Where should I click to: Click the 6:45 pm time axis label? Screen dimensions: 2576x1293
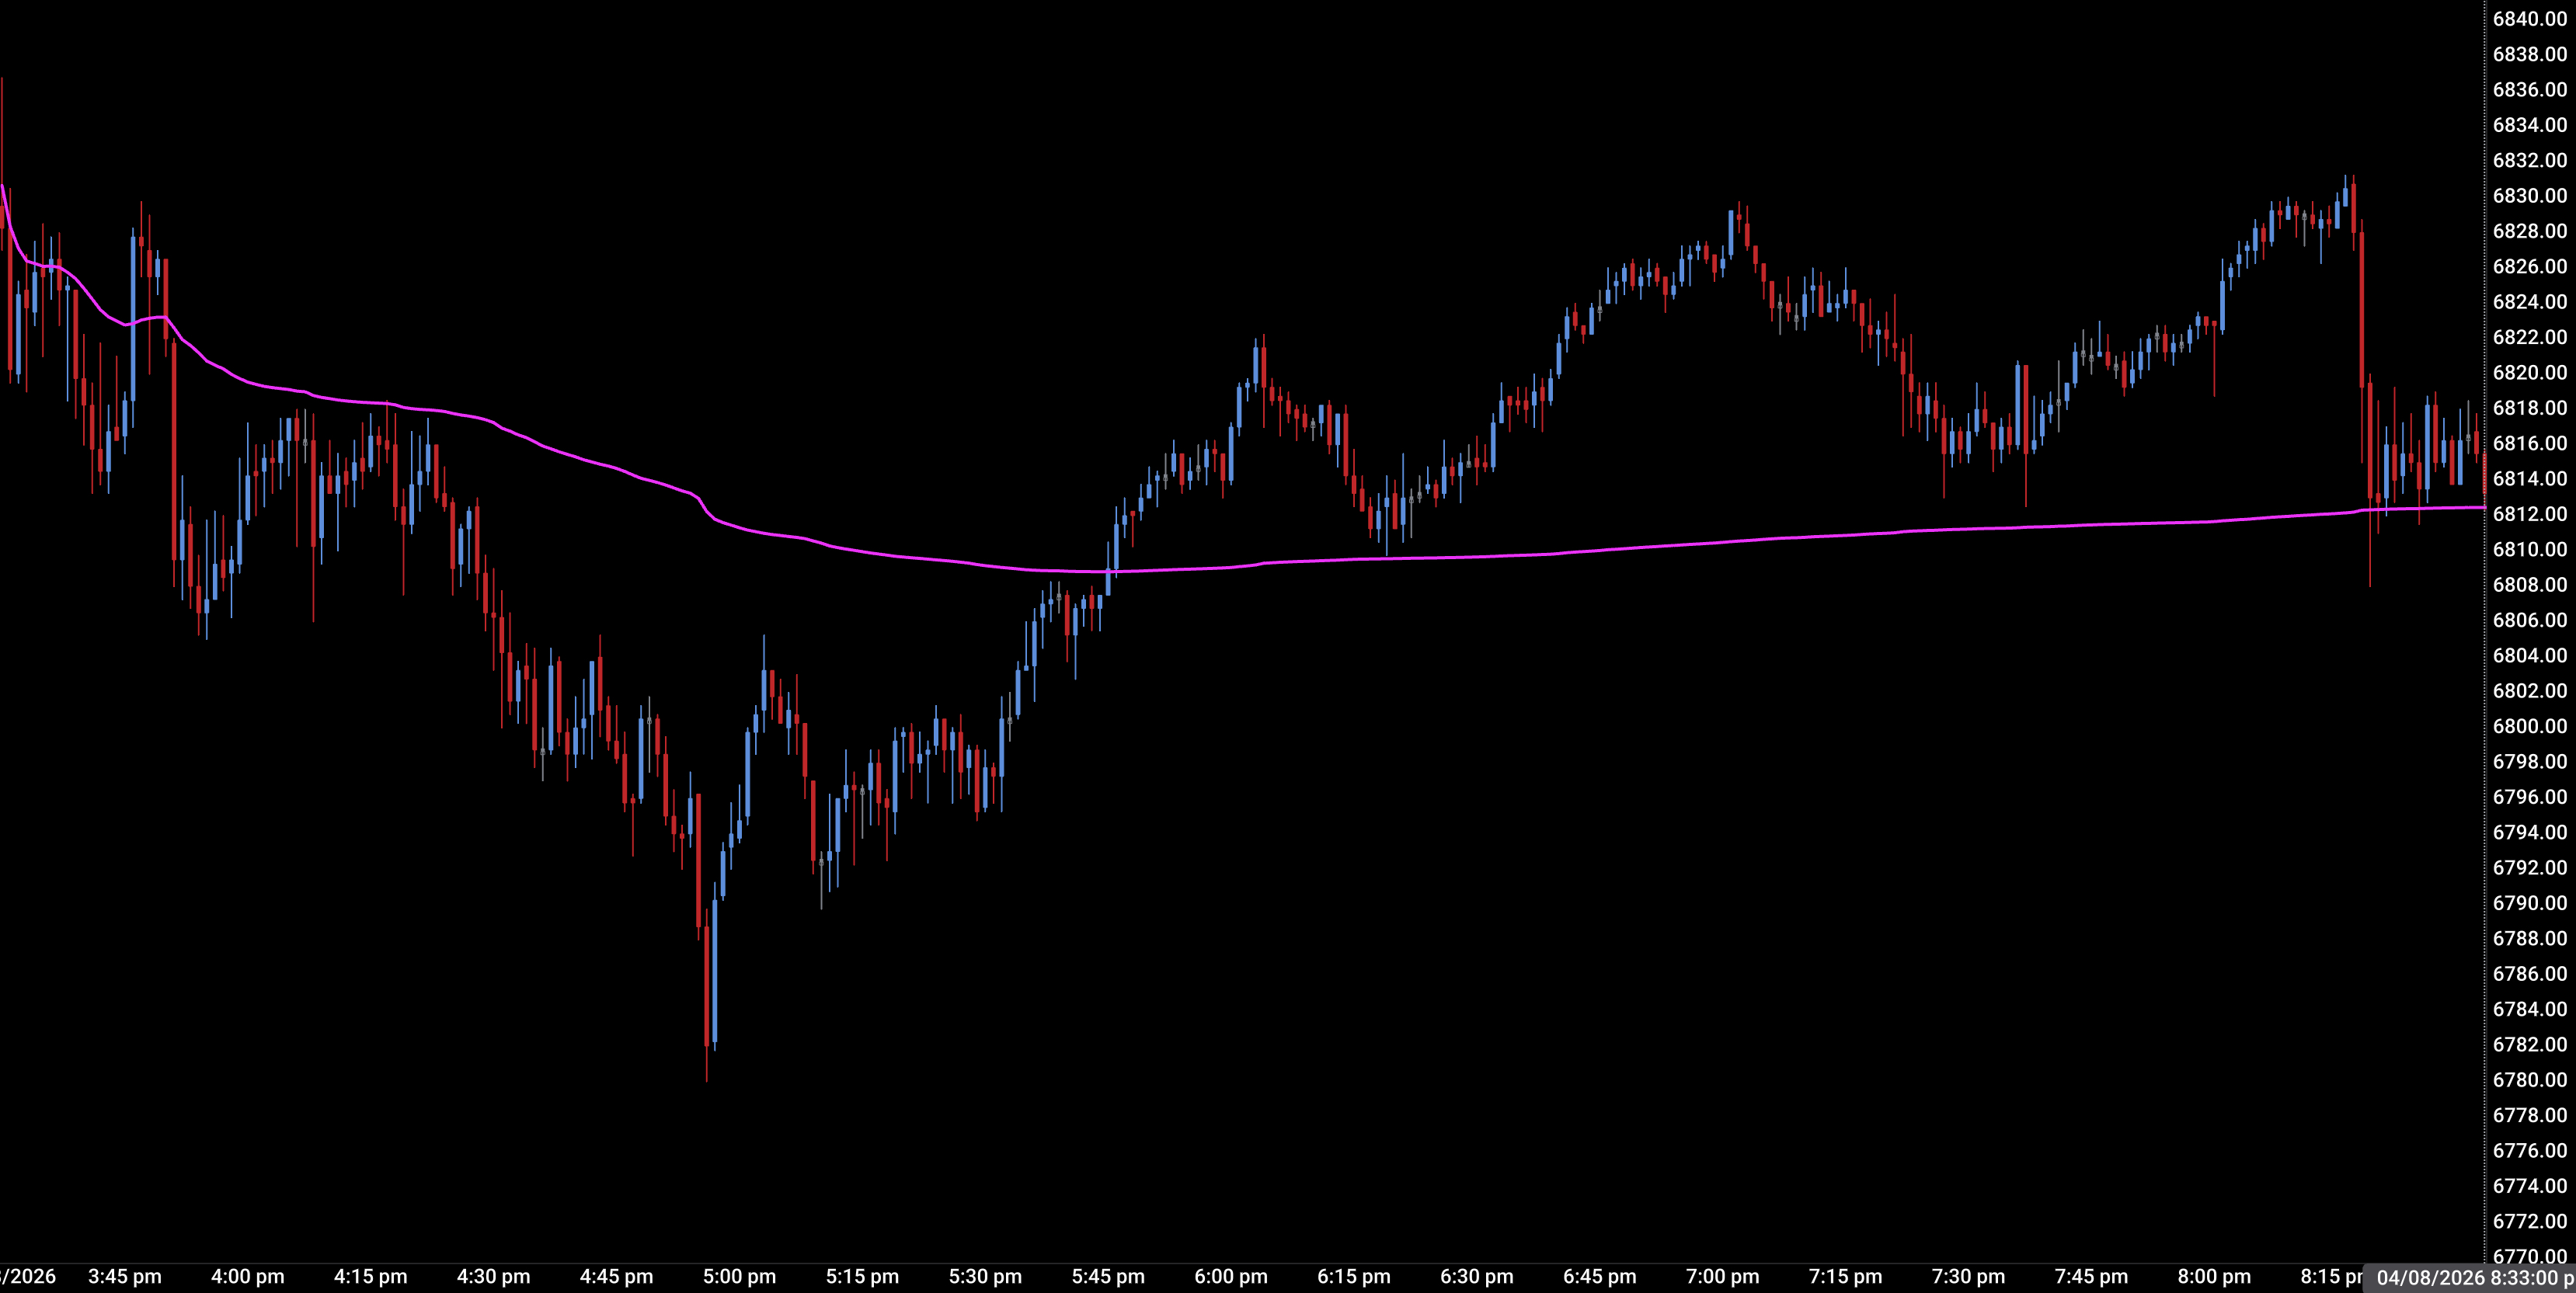click(x=1600, y=1277)
